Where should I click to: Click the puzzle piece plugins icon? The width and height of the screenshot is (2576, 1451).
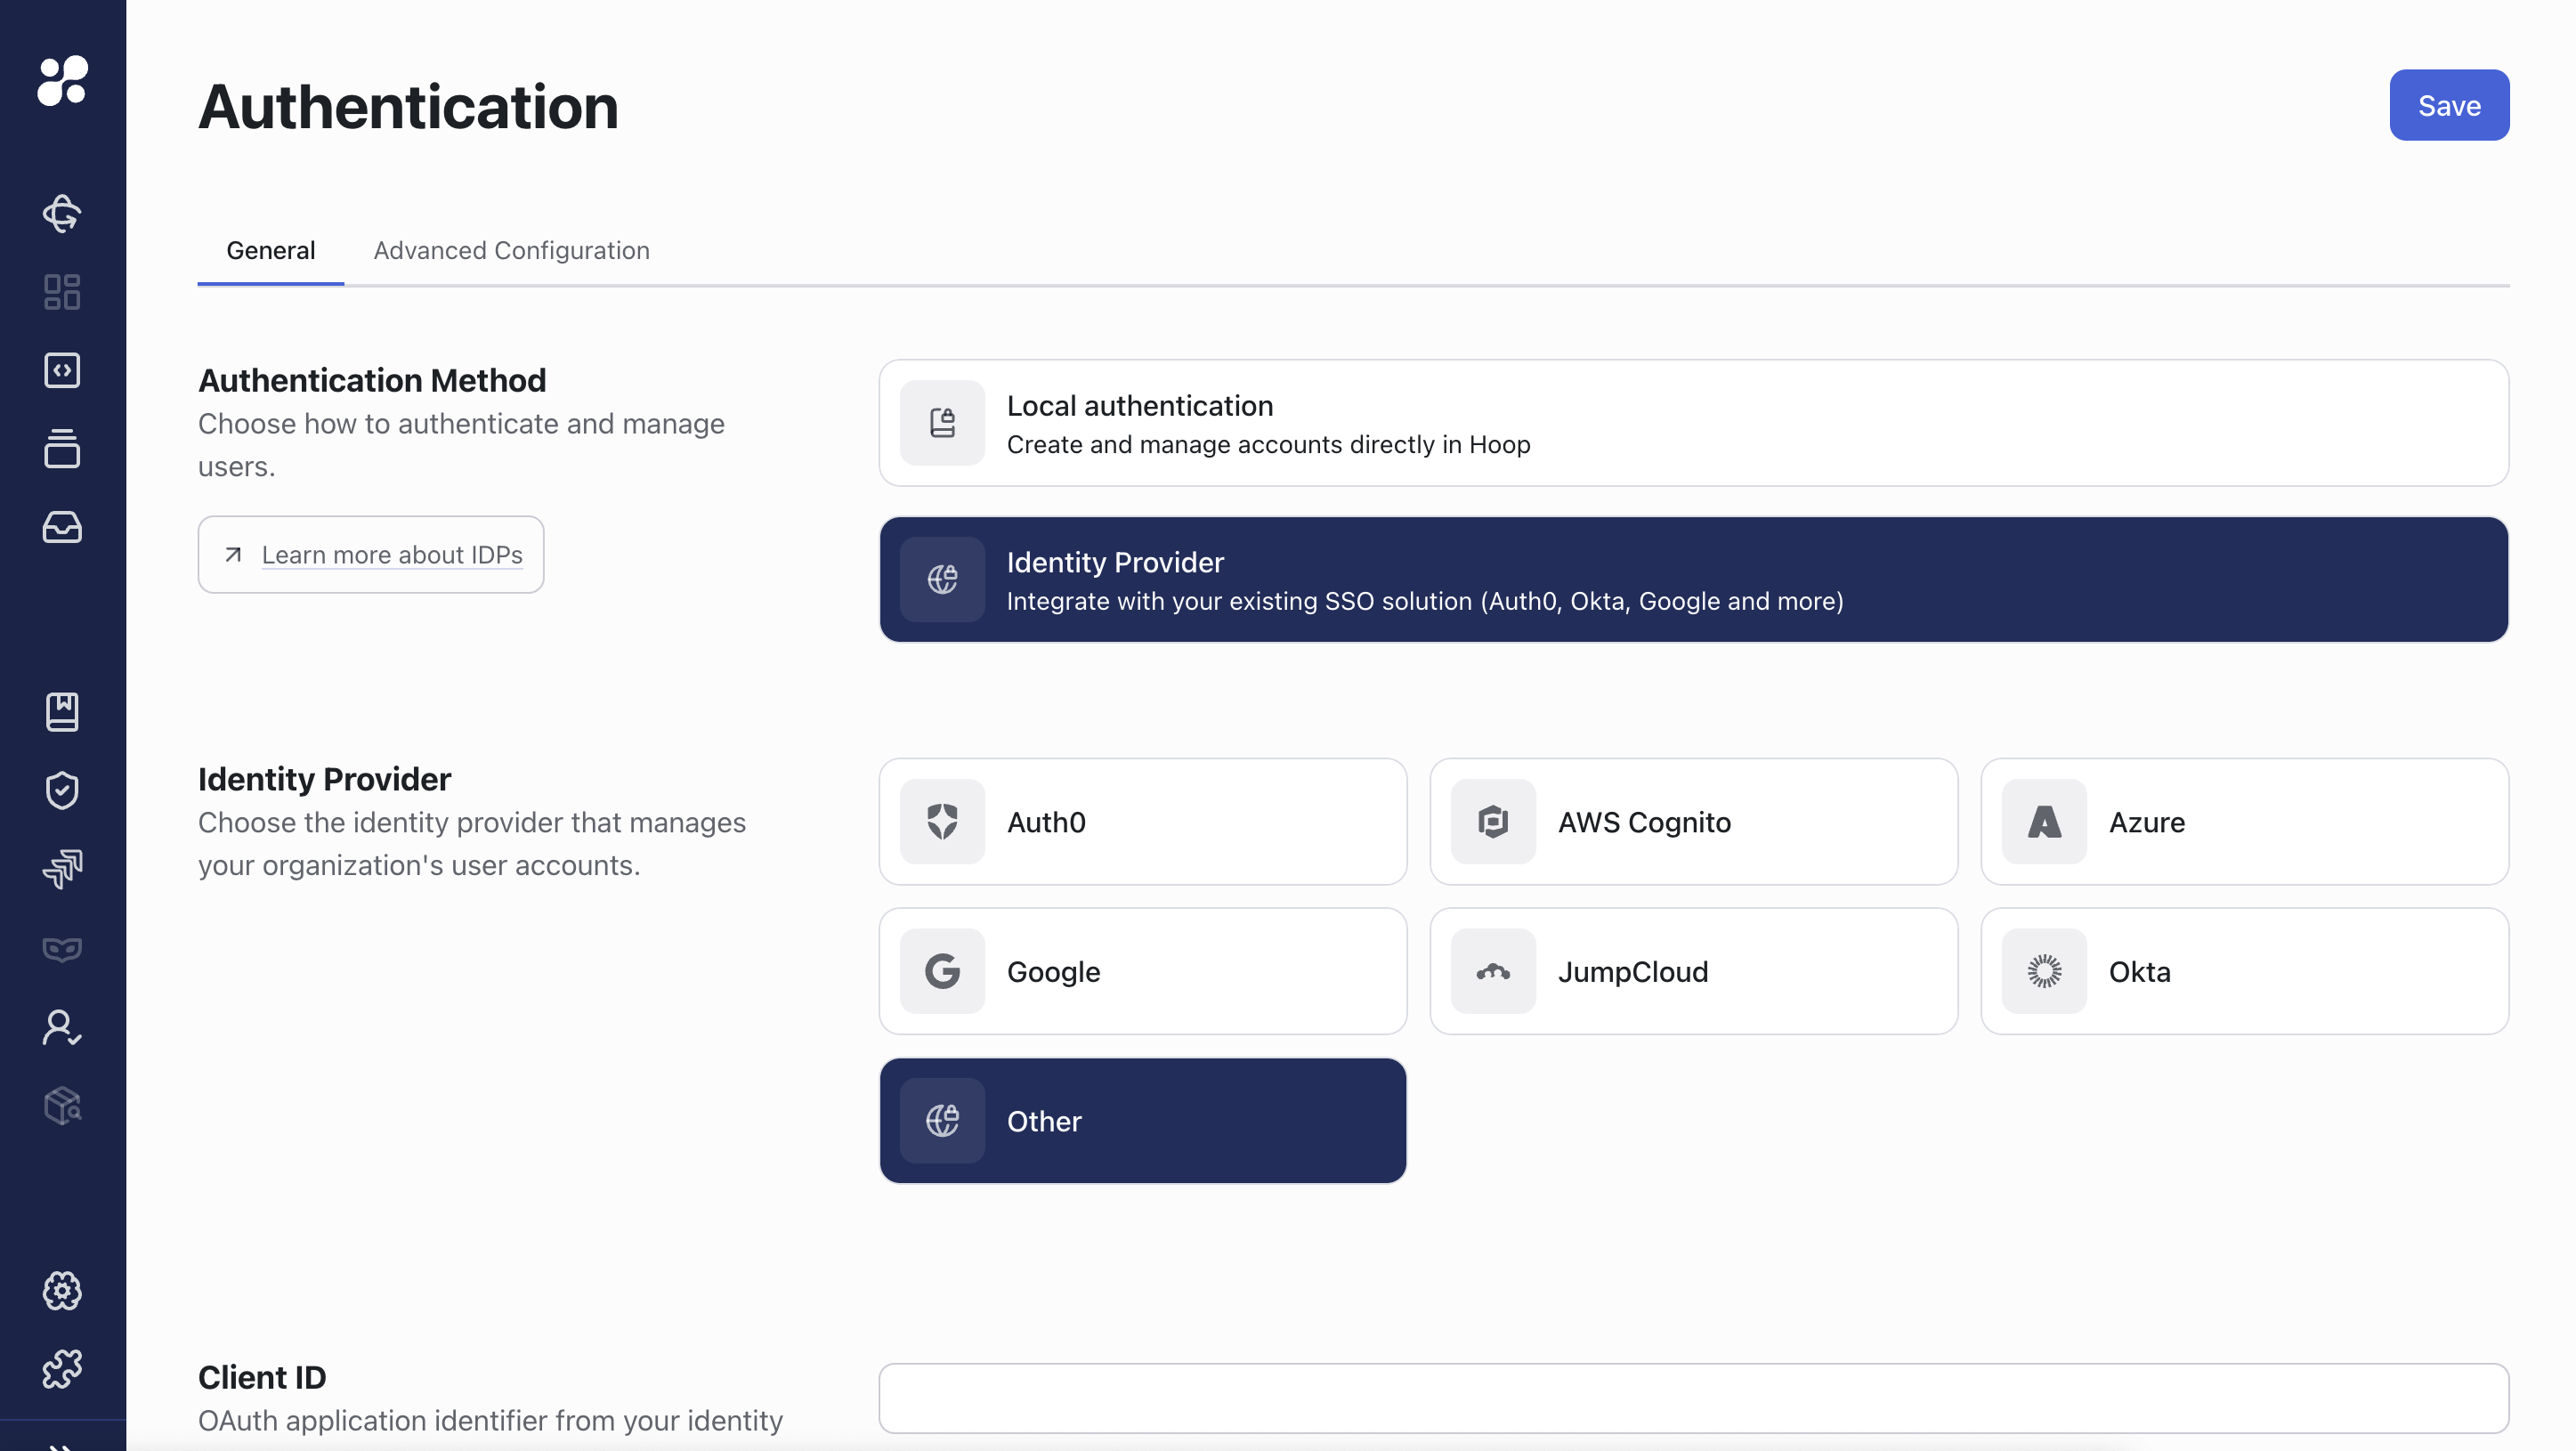(x=62, y=1368)
